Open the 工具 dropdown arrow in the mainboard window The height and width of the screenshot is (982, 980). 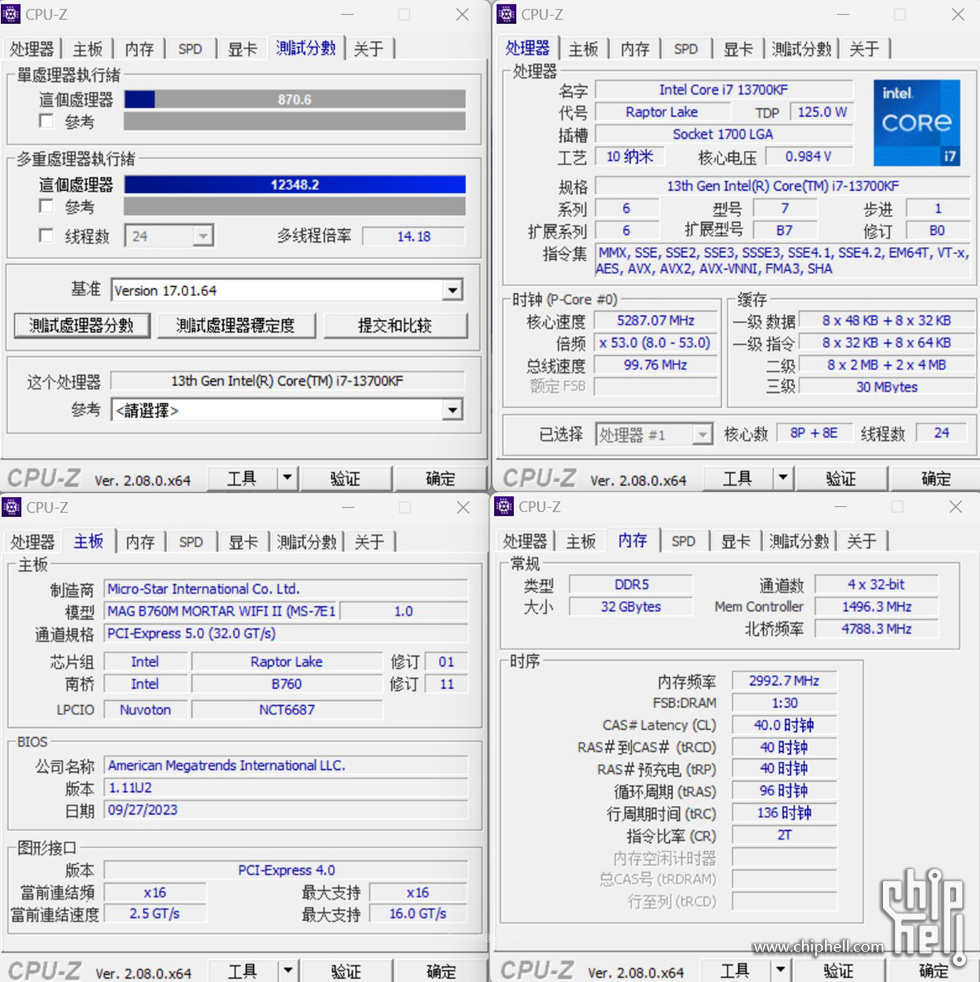(x=287, y=971)
